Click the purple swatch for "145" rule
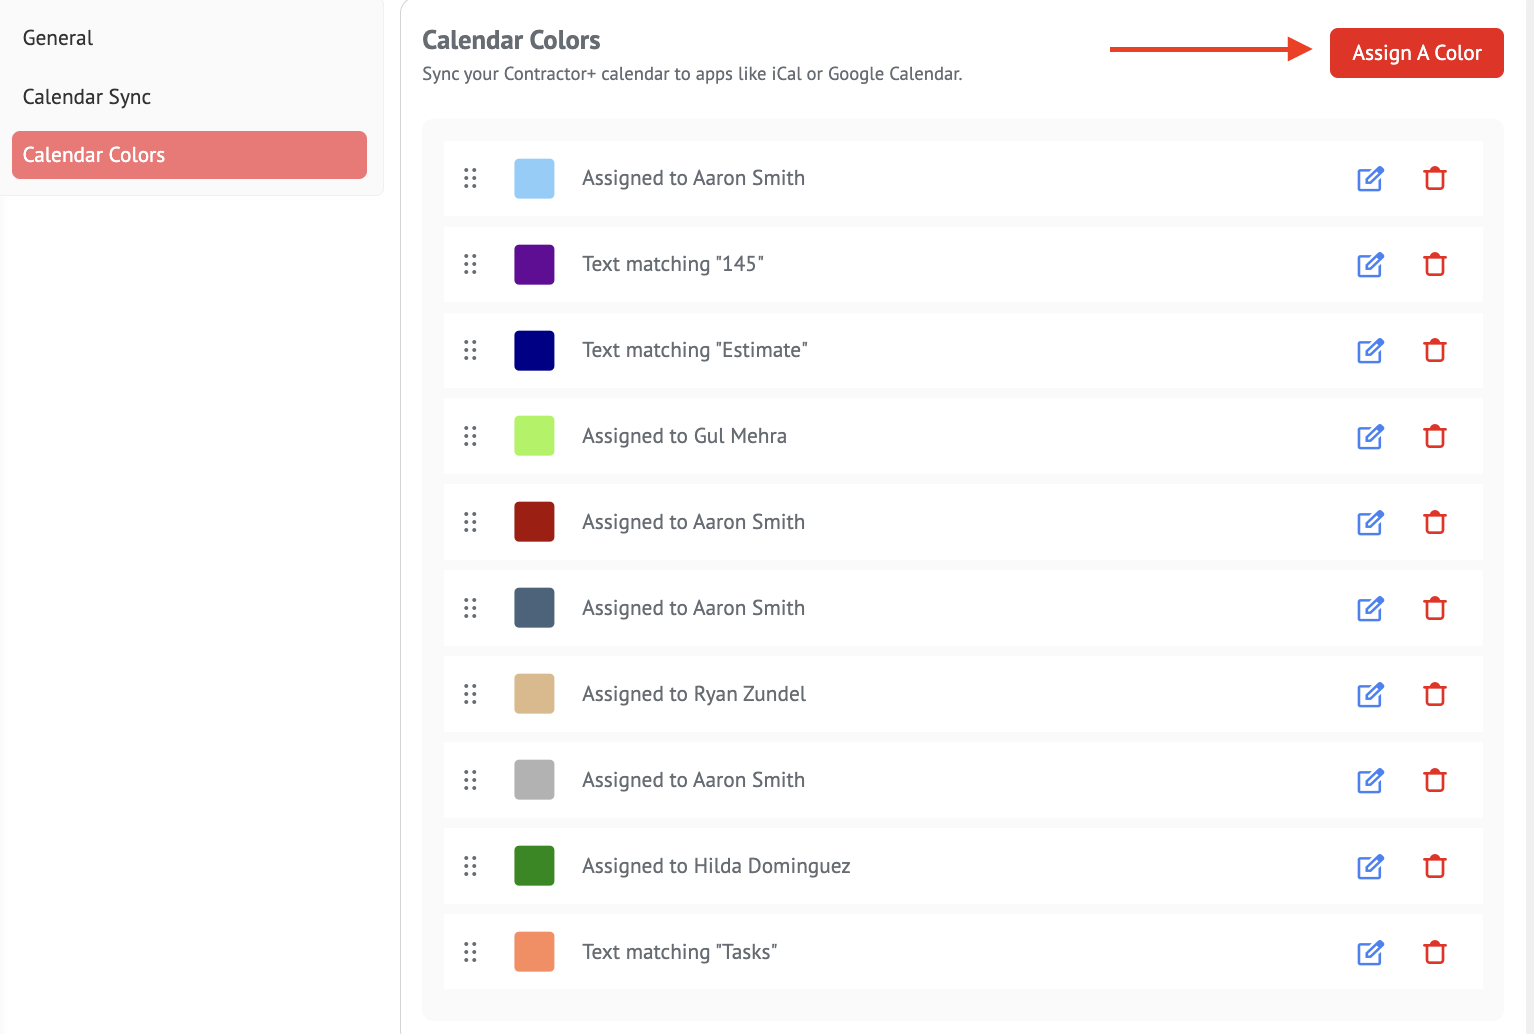1534x1034 pixels. 534,264
